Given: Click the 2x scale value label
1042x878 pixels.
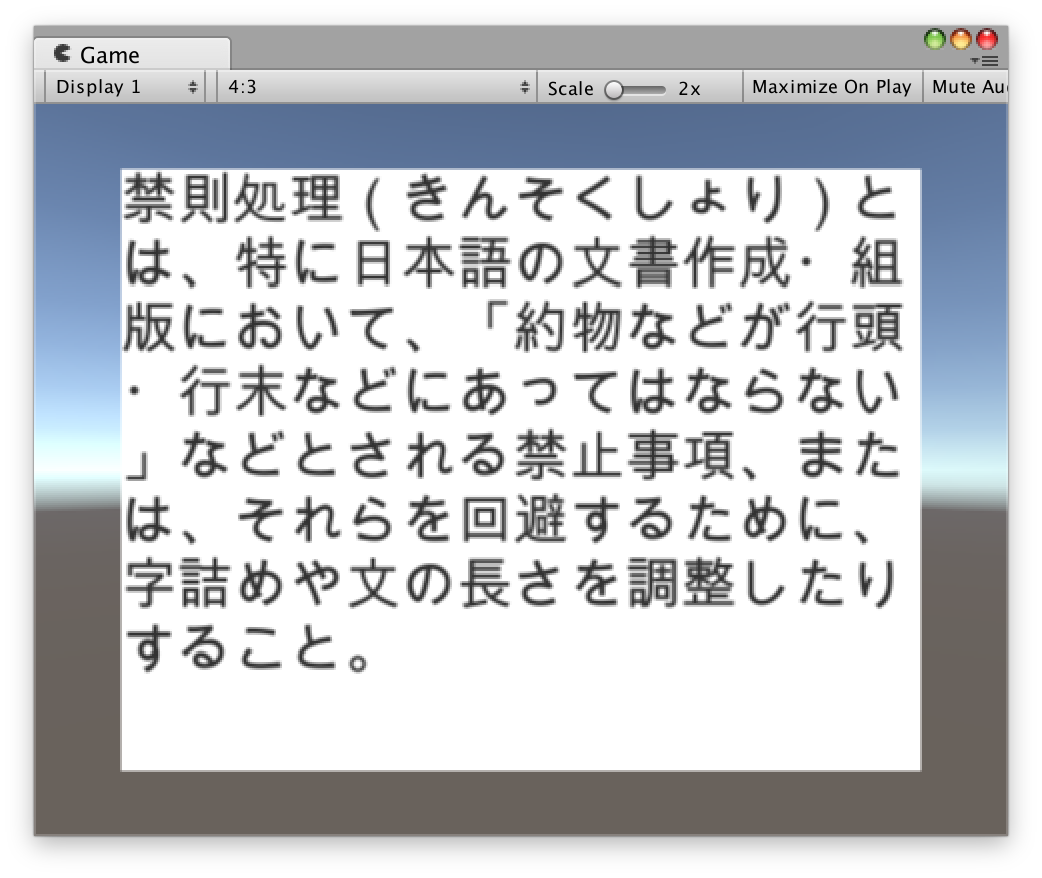Looking at the screenshot, I should pos(689,89).
